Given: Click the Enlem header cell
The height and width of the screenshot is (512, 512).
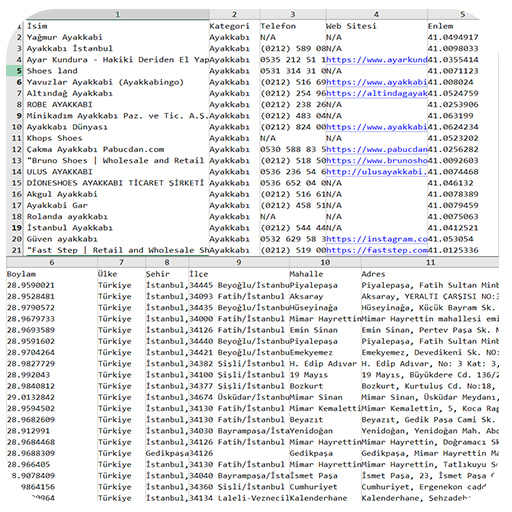Looking at the screenshot, I should click(463, 26).
